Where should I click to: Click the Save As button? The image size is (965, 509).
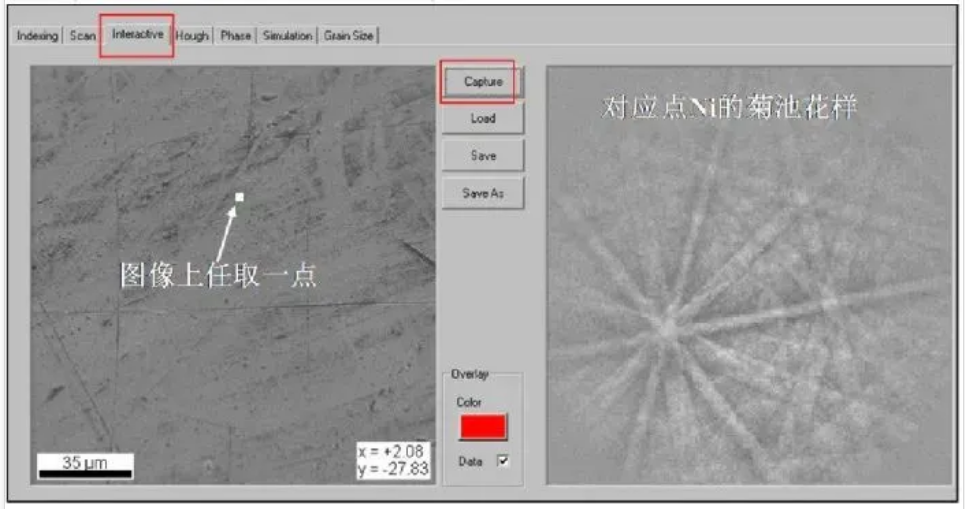coord(483,193)
